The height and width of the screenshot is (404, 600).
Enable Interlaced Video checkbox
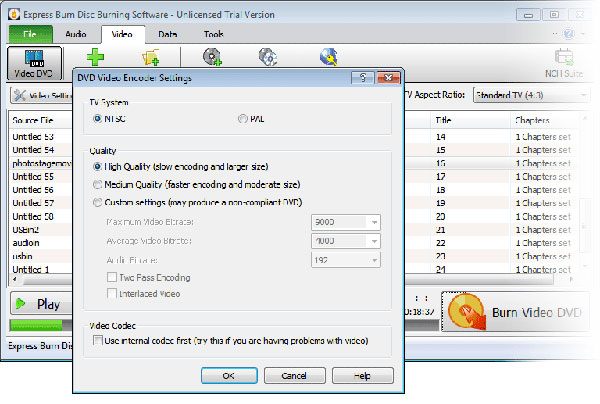pyautogui.click(x=112, y=293)
